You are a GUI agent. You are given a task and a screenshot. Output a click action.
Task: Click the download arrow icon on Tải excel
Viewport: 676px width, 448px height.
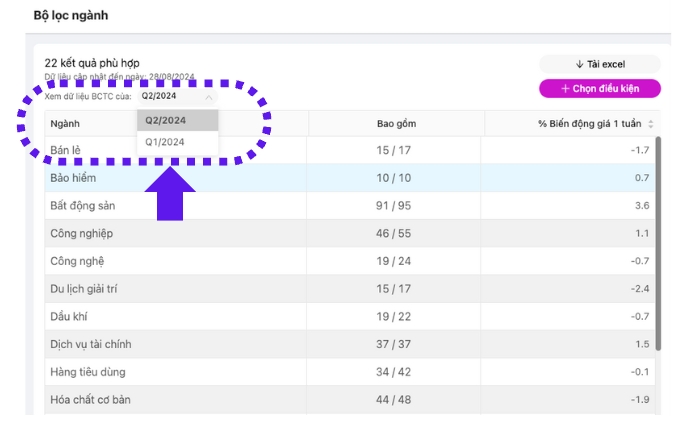pyautogui.click(x=579, y=64)
